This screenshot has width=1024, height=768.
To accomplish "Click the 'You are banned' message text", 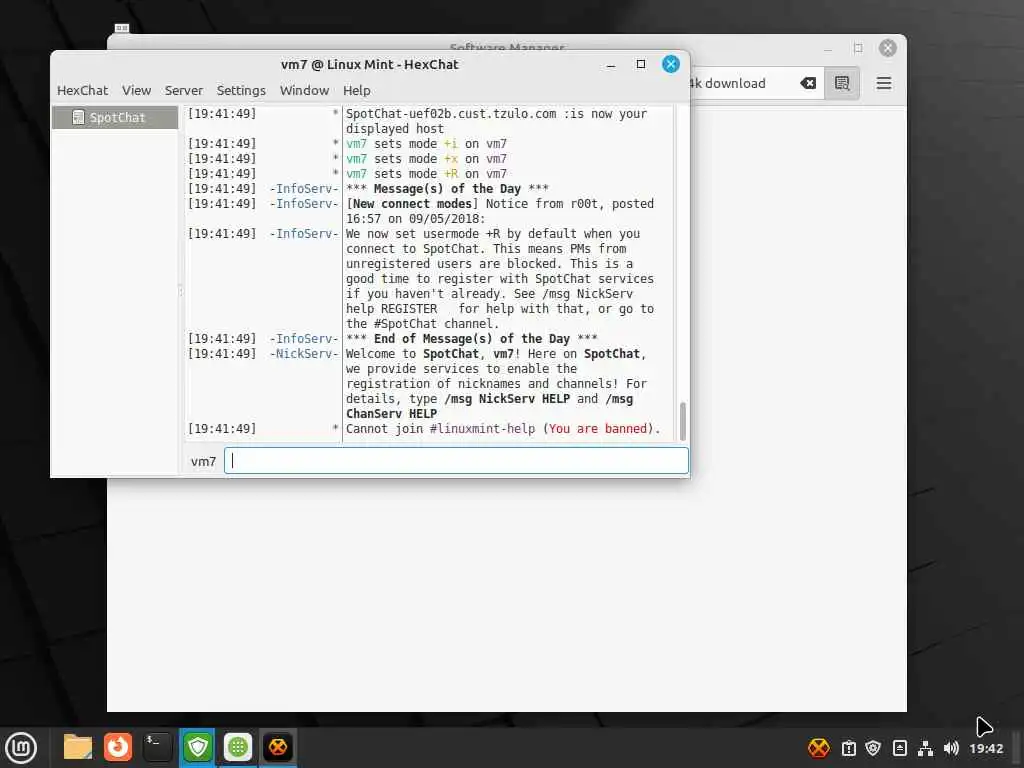I will pos(598,429).
